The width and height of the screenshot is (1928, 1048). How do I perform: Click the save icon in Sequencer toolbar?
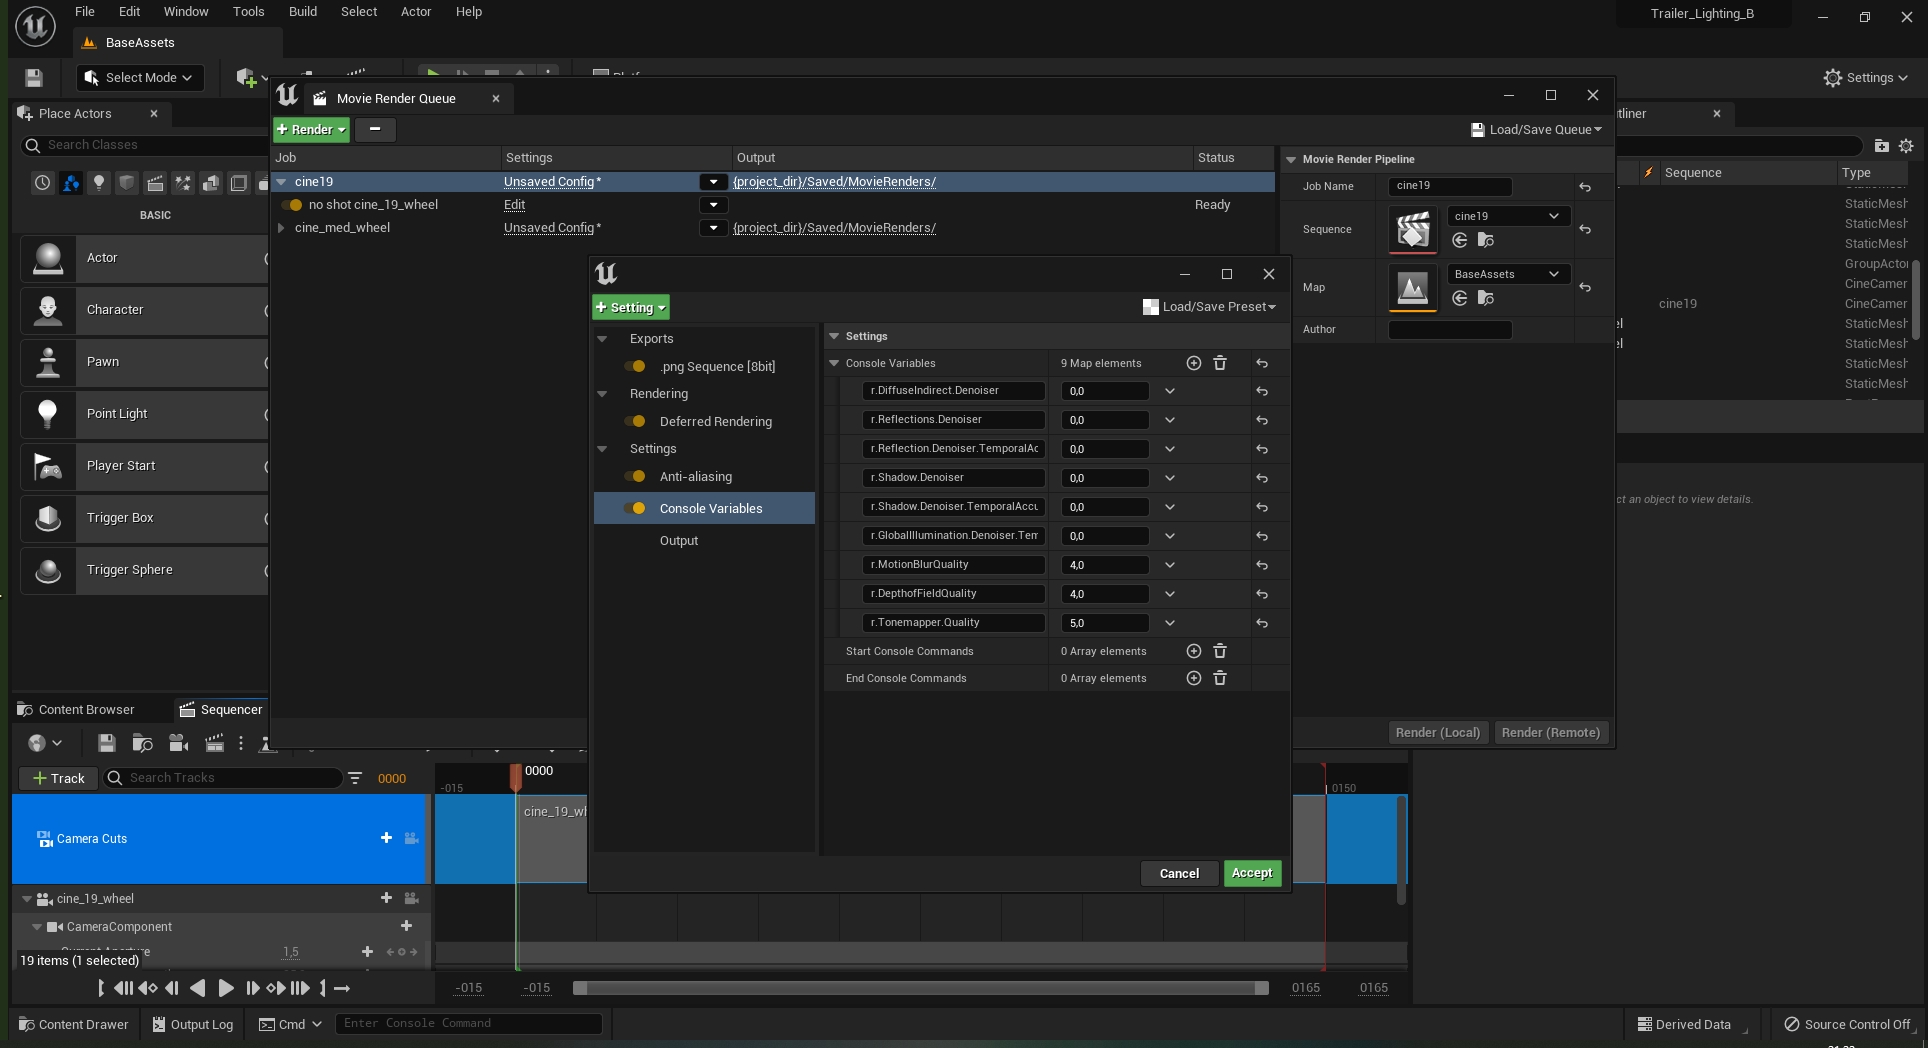pos(107,743)
